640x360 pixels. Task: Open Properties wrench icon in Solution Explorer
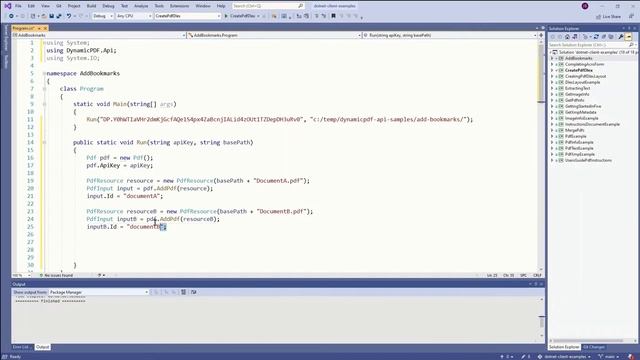point(621,37)
